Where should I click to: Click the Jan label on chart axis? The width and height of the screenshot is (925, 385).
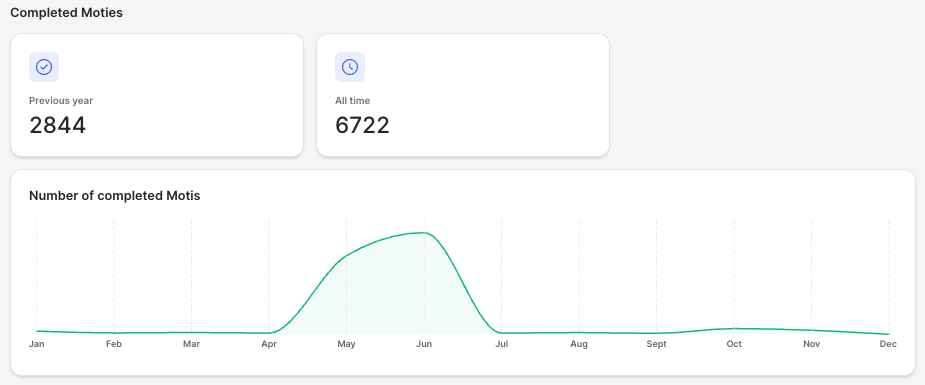click(37, 344)
